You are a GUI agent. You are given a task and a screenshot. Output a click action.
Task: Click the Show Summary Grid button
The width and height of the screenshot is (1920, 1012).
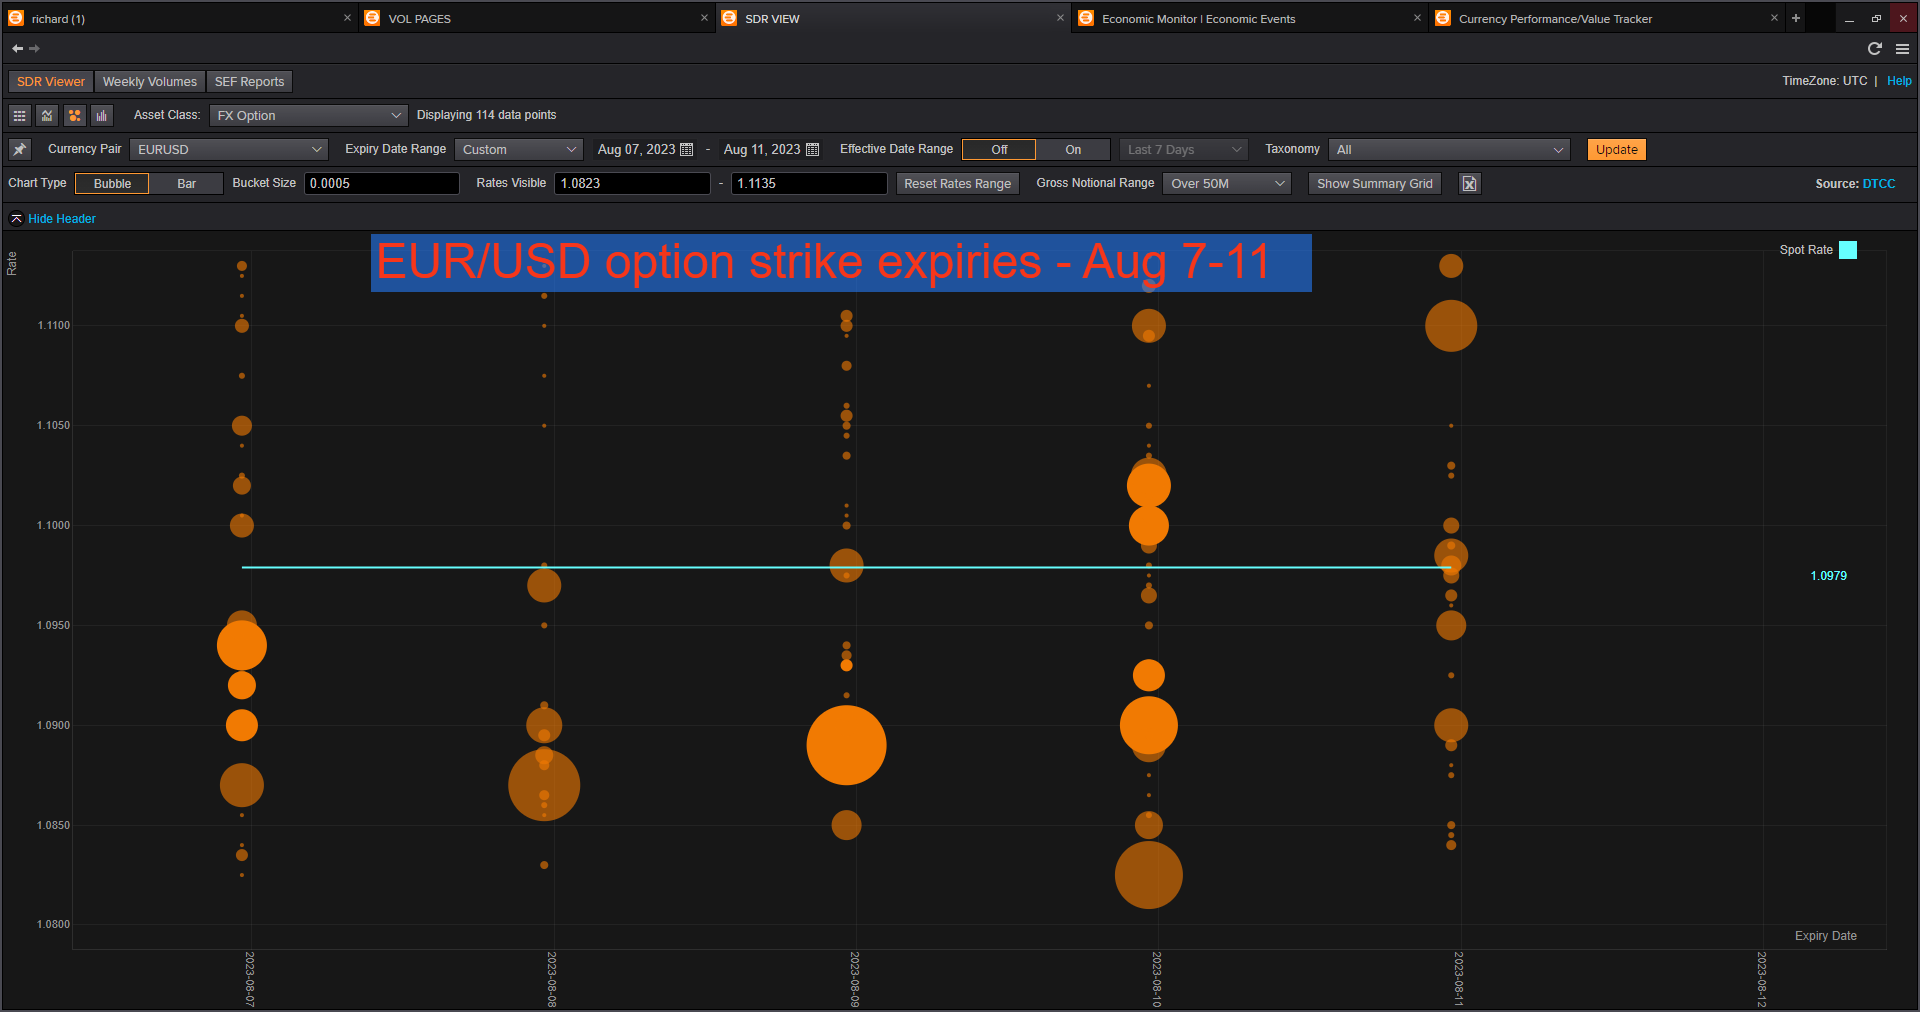1374,184
